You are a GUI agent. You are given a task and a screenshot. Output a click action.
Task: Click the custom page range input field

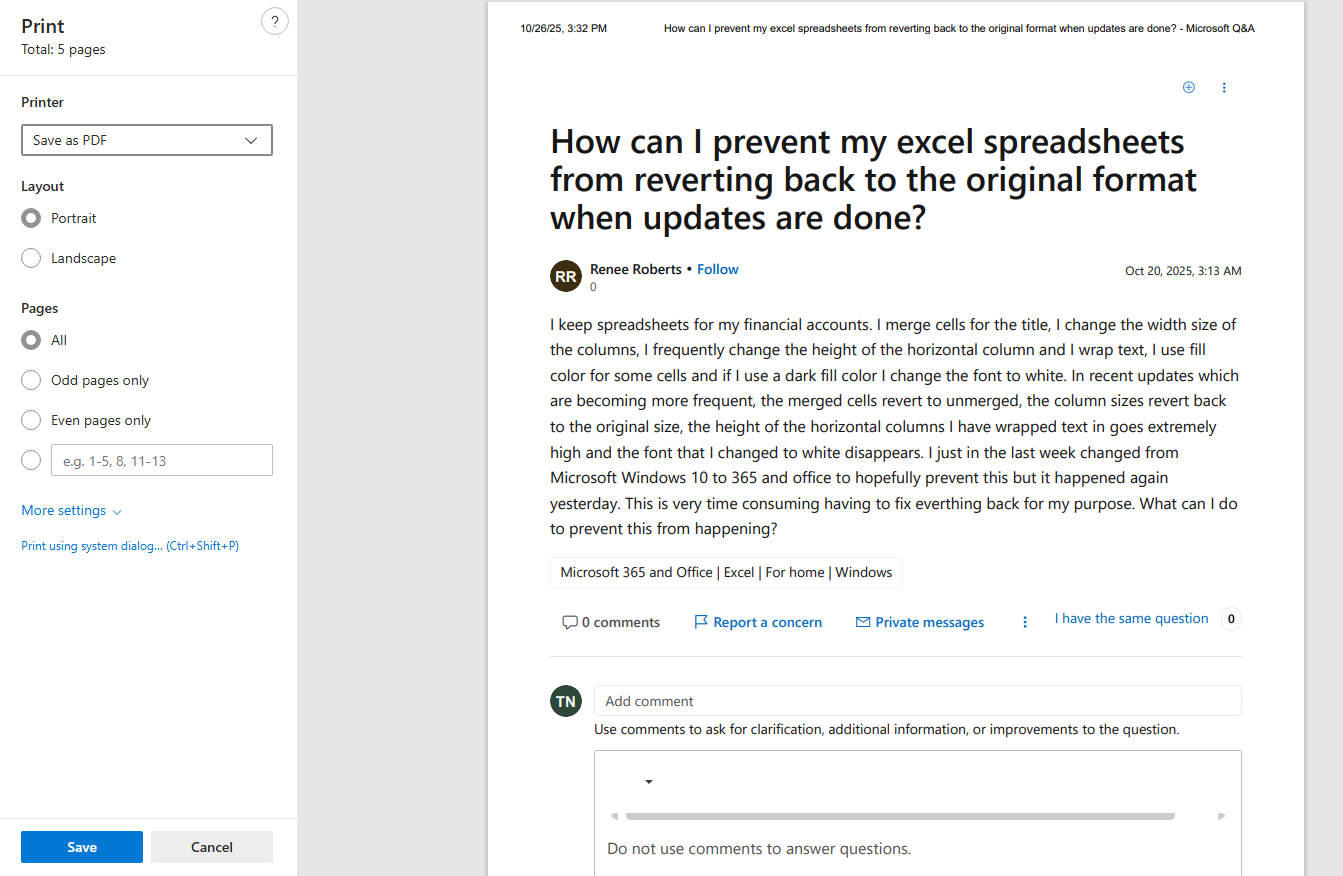162,460
